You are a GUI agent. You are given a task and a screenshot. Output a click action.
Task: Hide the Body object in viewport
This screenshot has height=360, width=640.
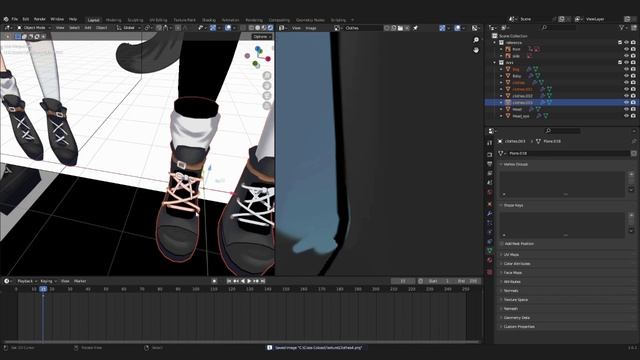pos(627,76)
